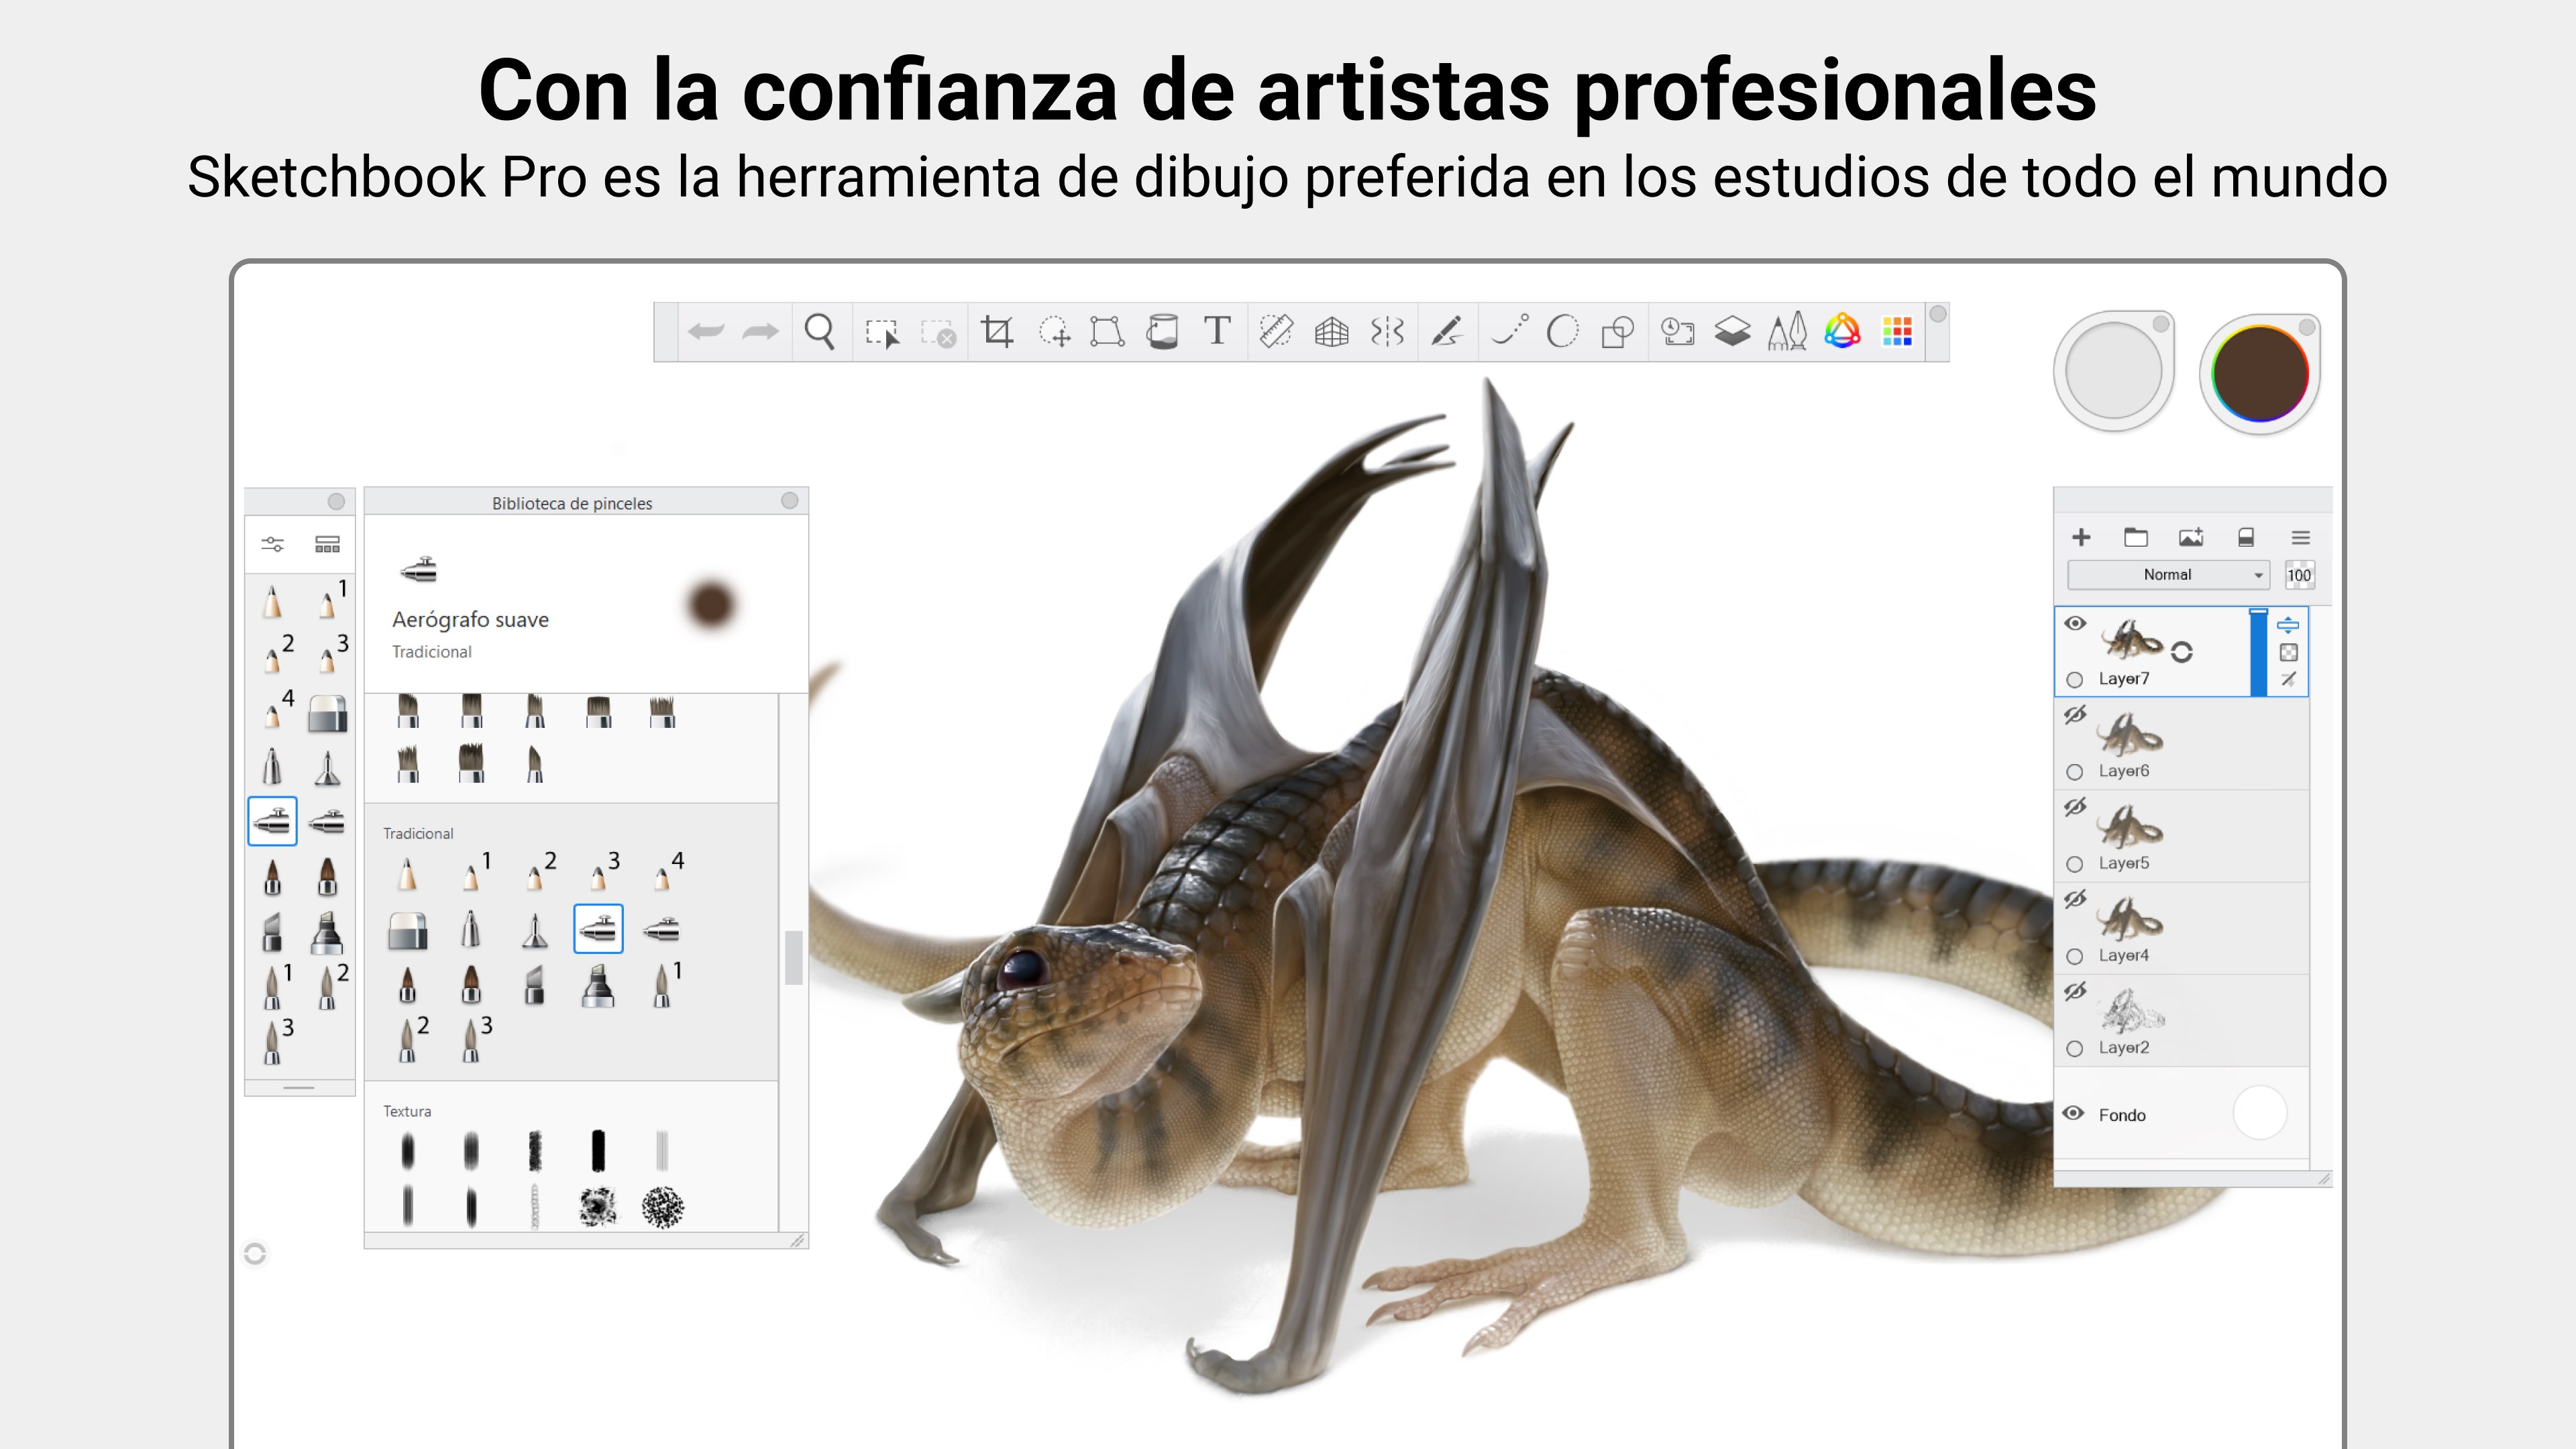Click the brush library scrollbar thumb
Image resolution: width=2576 pixels, height=1449 pixels.
[x=793, y=958]
